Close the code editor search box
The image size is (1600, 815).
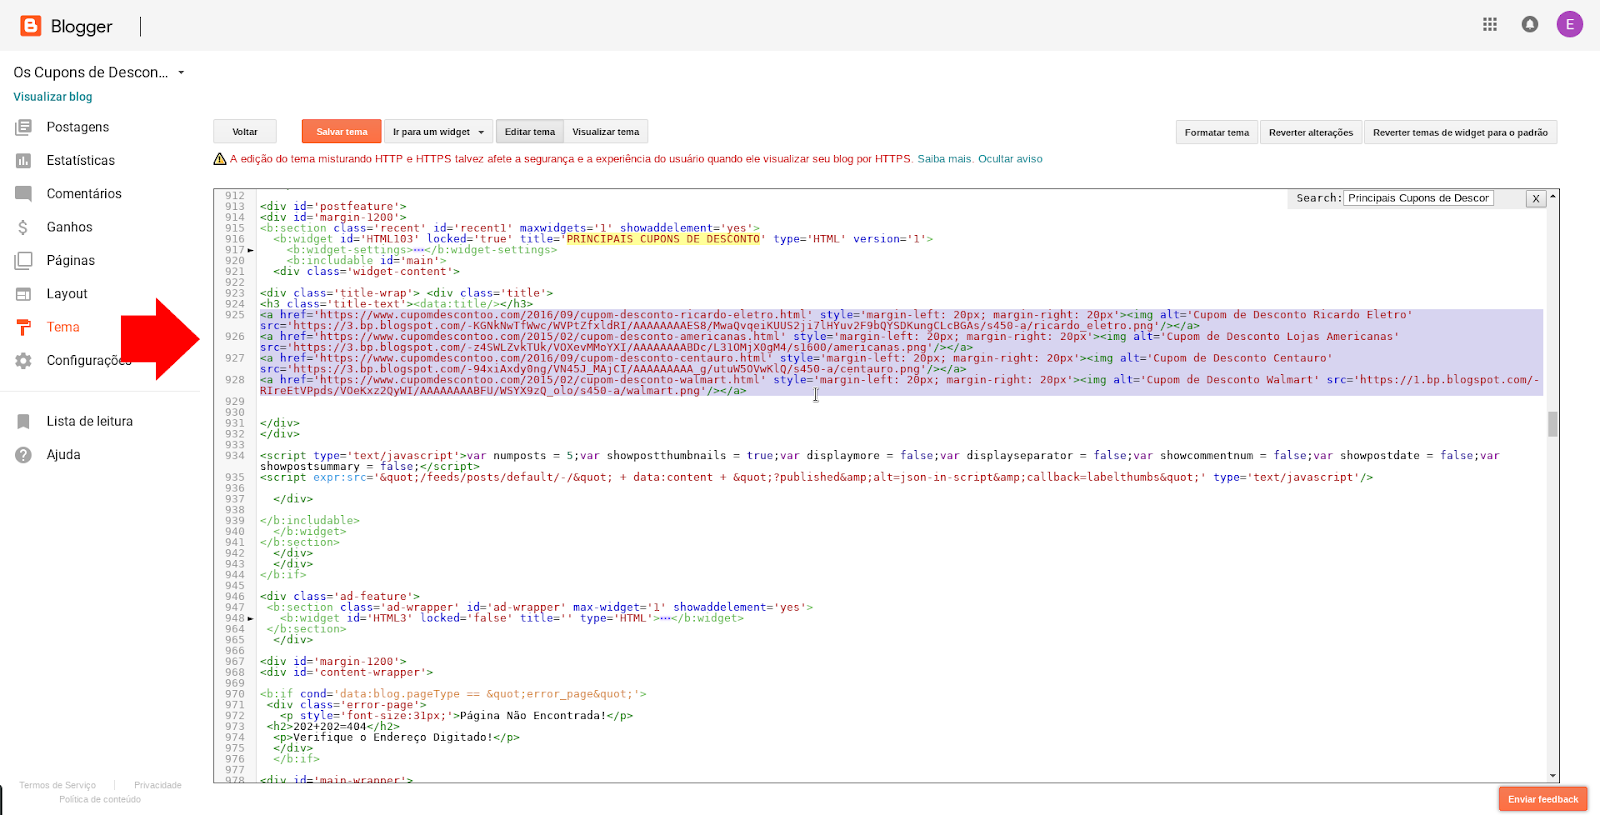[1535, 198]
